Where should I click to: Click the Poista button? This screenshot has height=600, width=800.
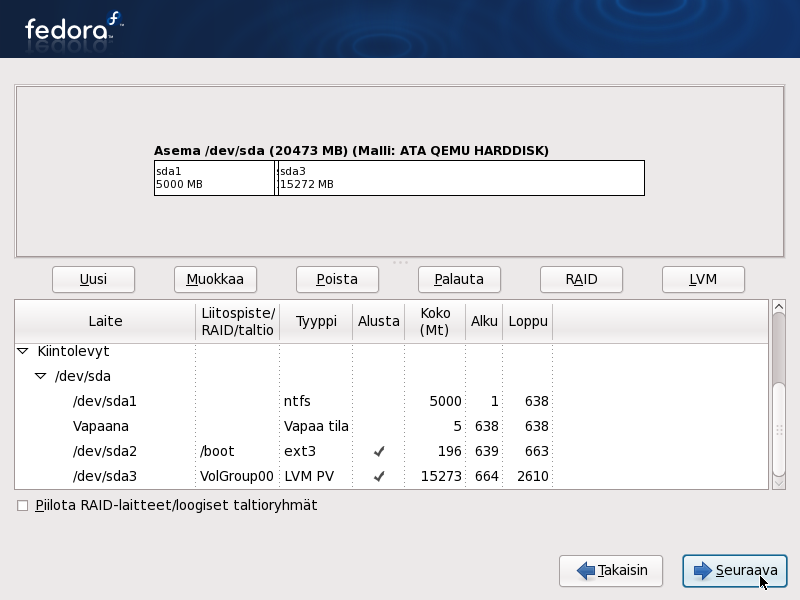coord(337,279)
